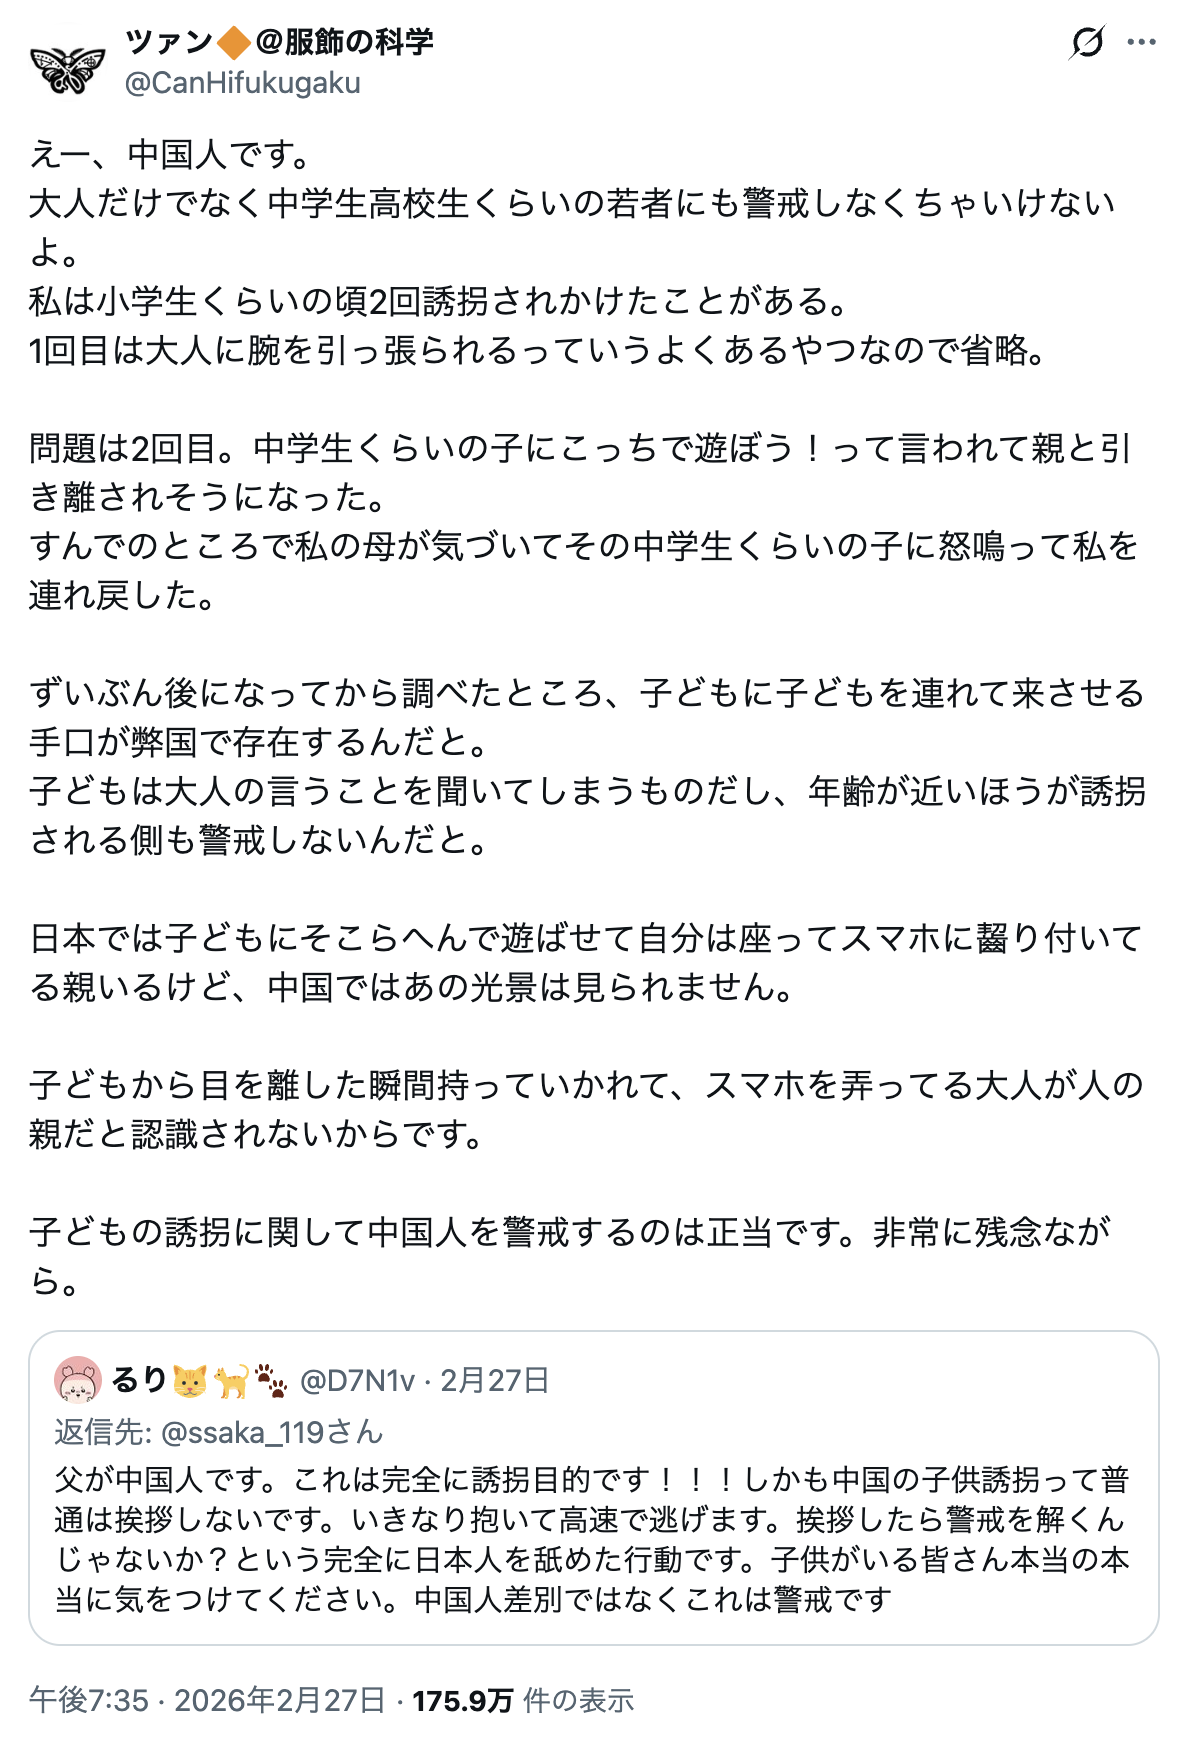This screenshot has width=1190, height=1738.
Task: Click the 2026年2月27日 full date
Action: [280, 1700]
